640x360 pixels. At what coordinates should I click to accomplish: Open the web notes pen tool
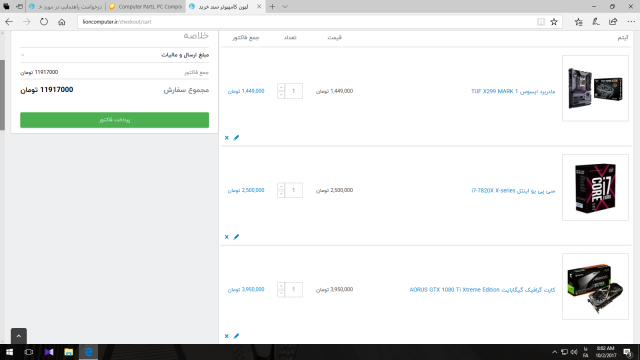click(x=596, y=22)
